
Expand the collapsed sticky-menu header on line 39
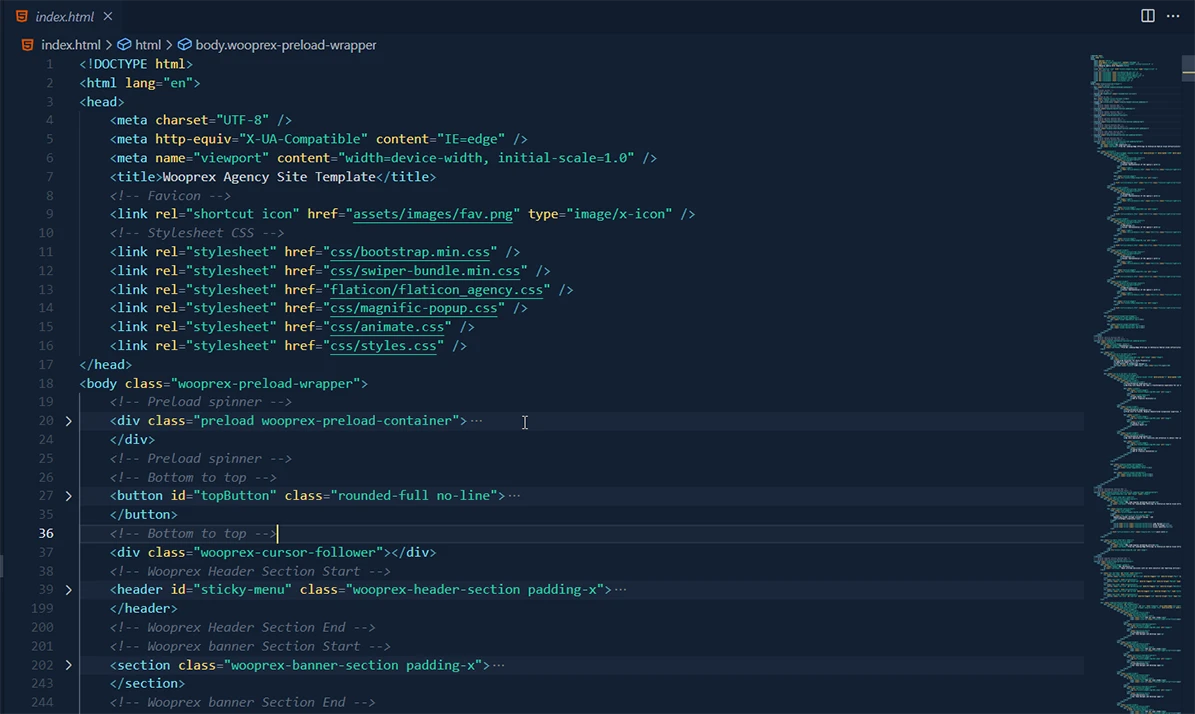pyautogui.click(x=68, y=589)
